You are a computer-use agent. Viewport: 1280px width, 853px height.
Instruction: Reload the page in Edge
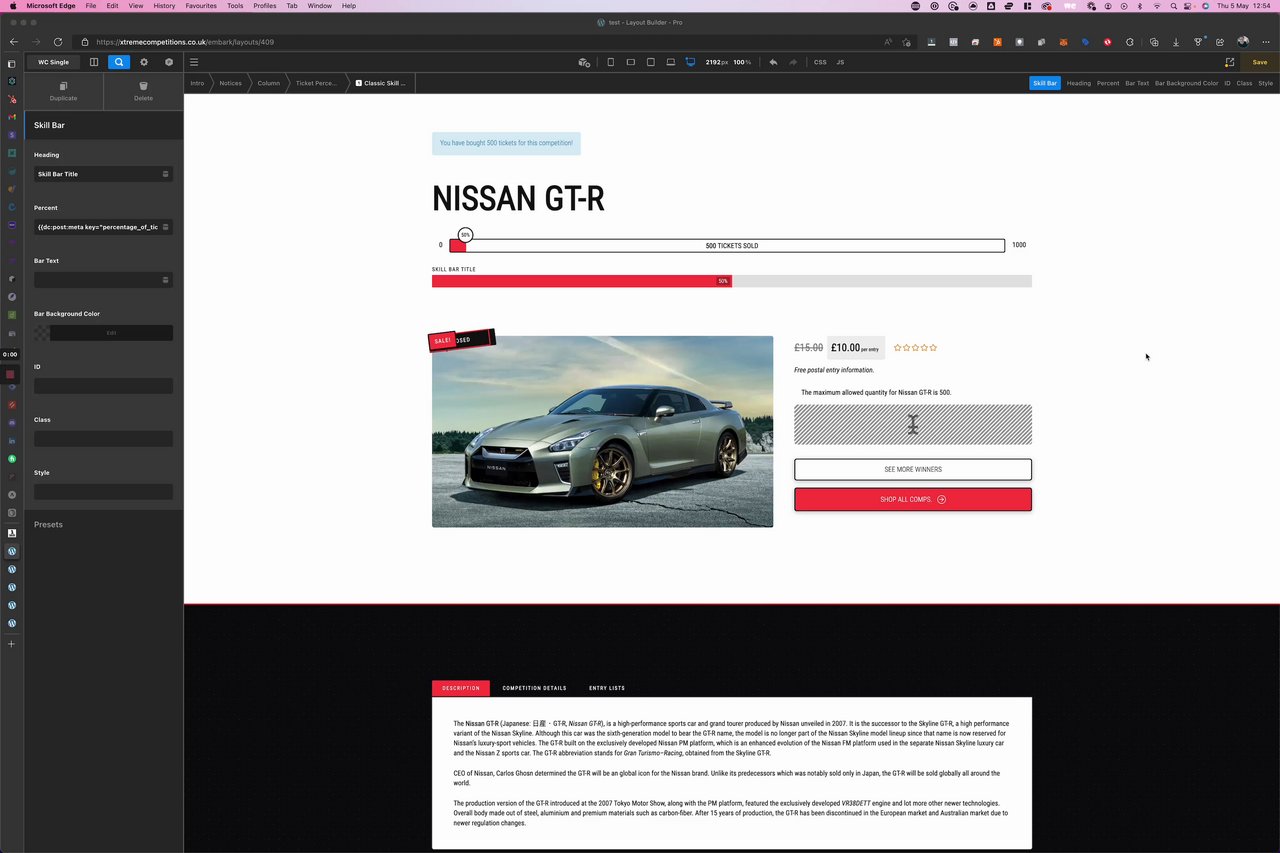58,42
